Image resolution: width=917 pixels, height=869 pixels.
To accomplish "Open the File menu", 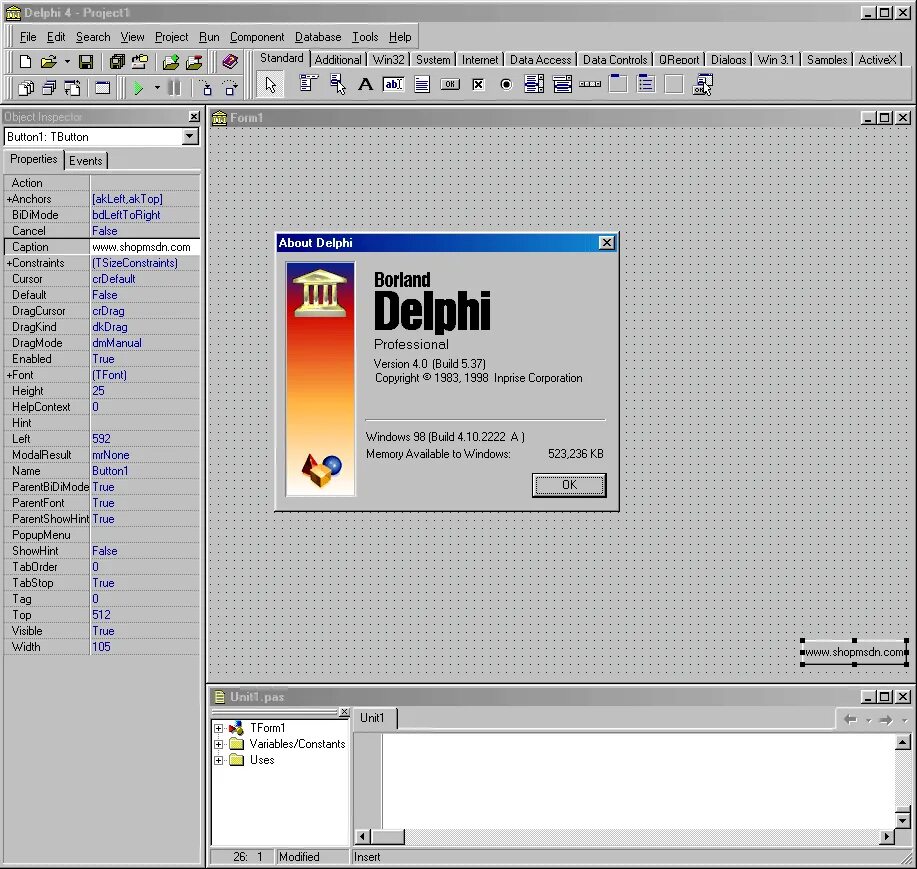I will [x=28, y=37].
